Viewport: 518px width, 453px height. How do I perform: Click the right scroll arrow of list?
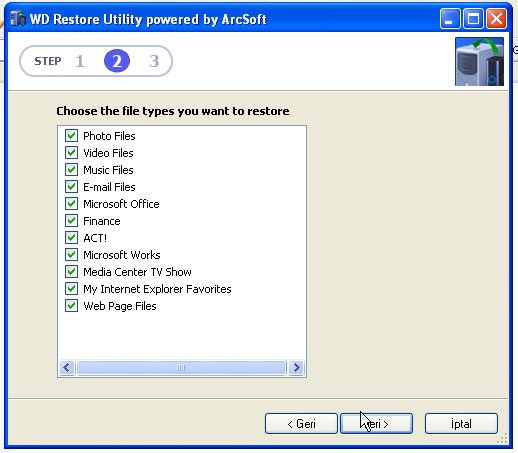[296, 368]
